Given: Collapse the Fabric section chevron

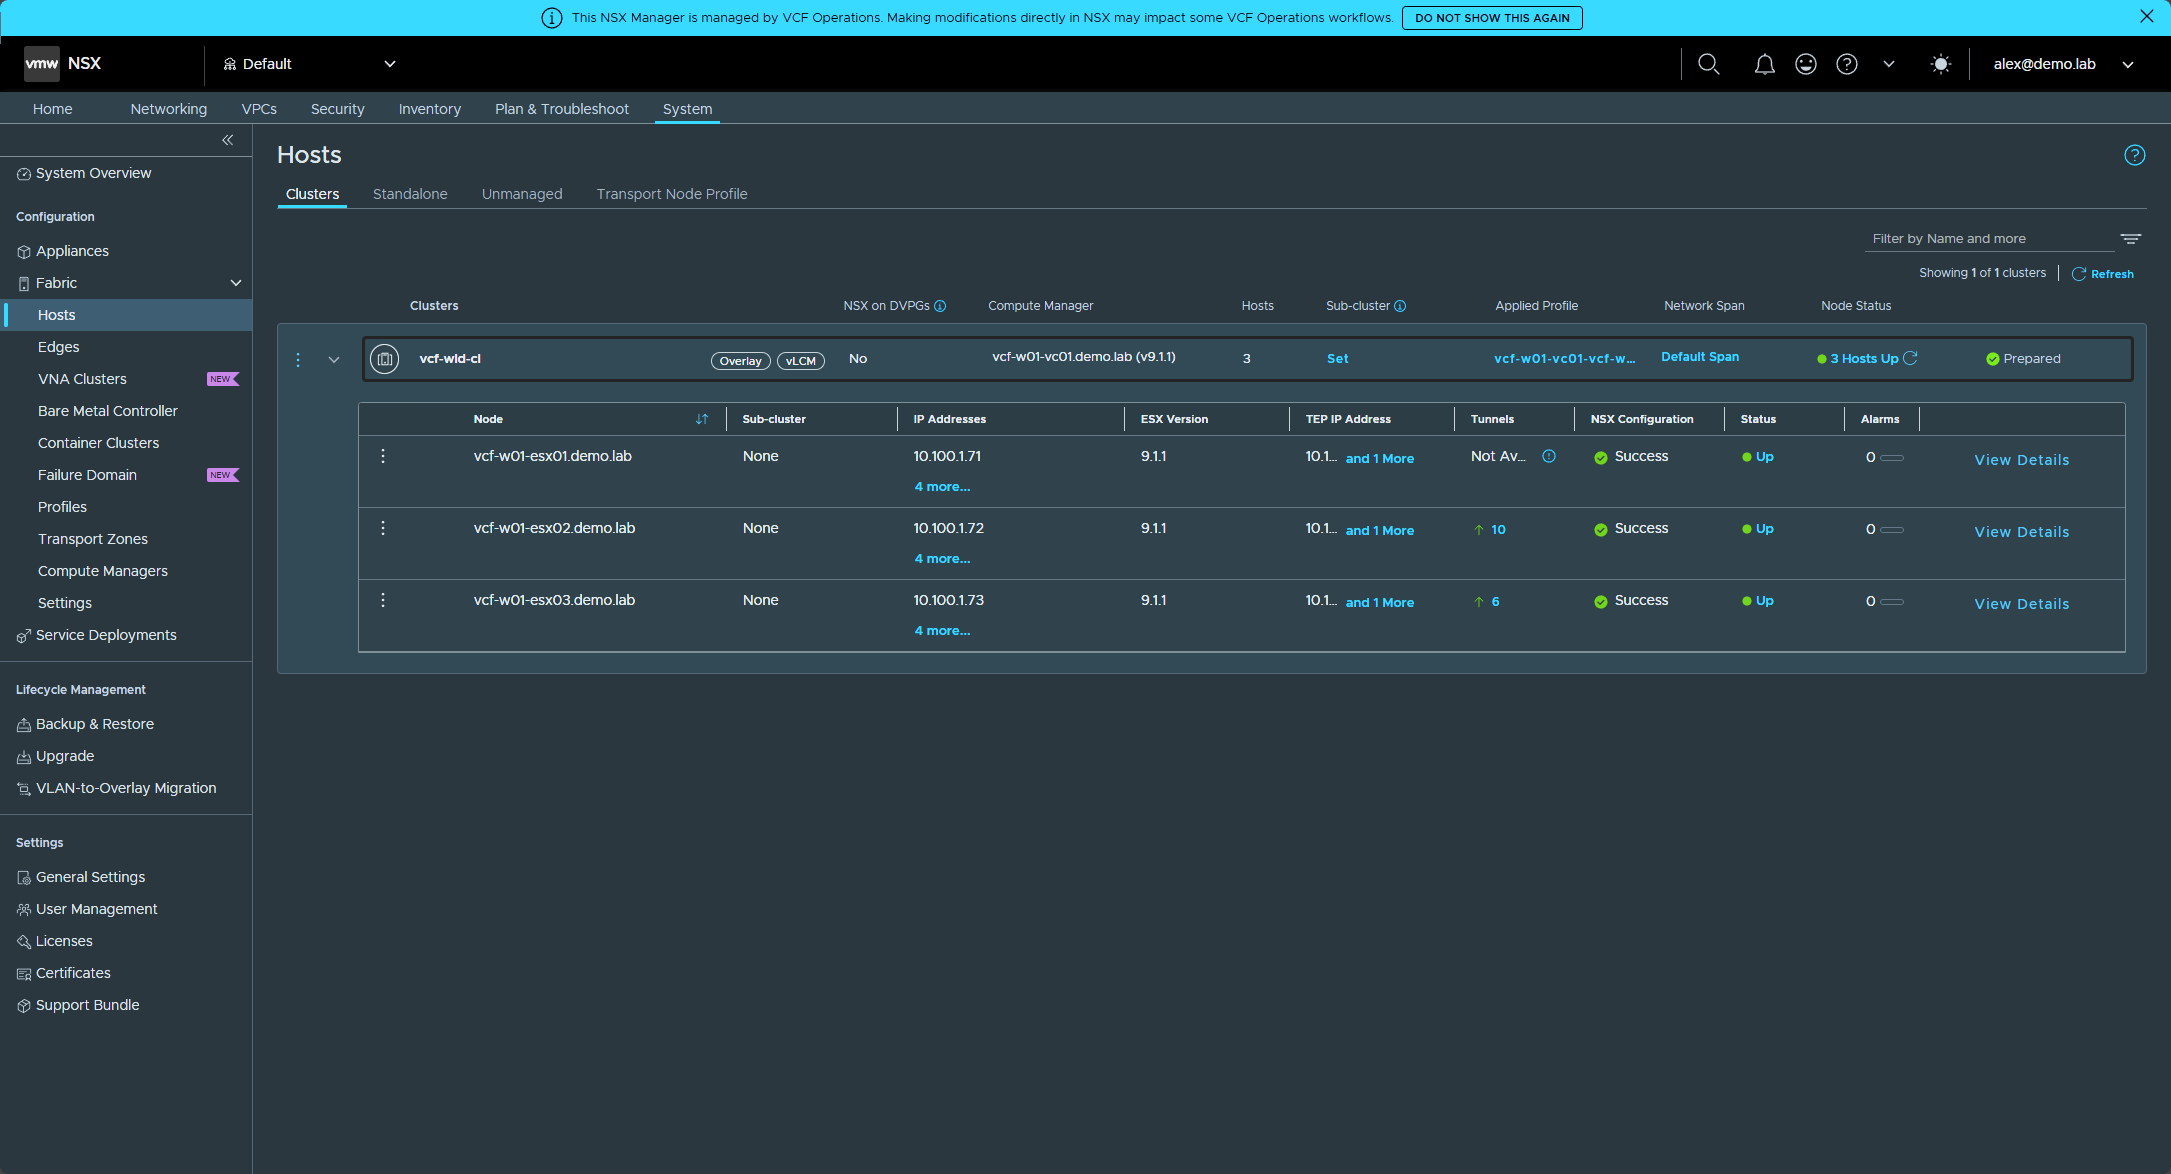Looking at the screenshot, I should [236, 283].
